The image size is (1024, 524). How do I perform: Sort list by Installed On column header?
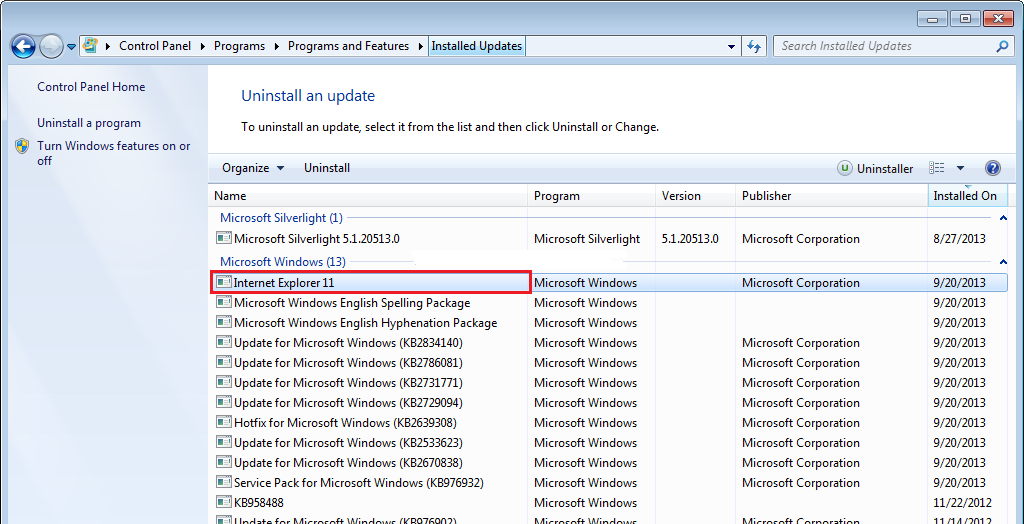click(x=964, y=196)
